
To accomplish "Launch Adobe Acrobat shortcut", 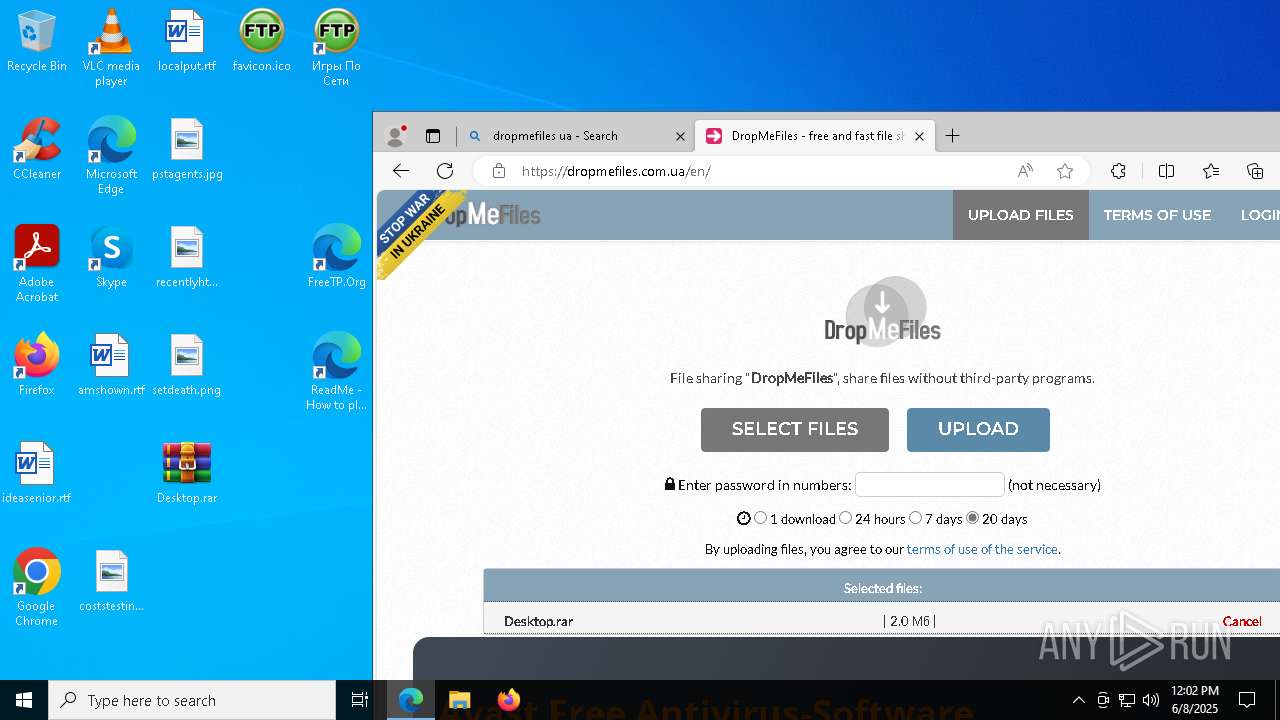I will pyautogui.click(x=37, y=263).
